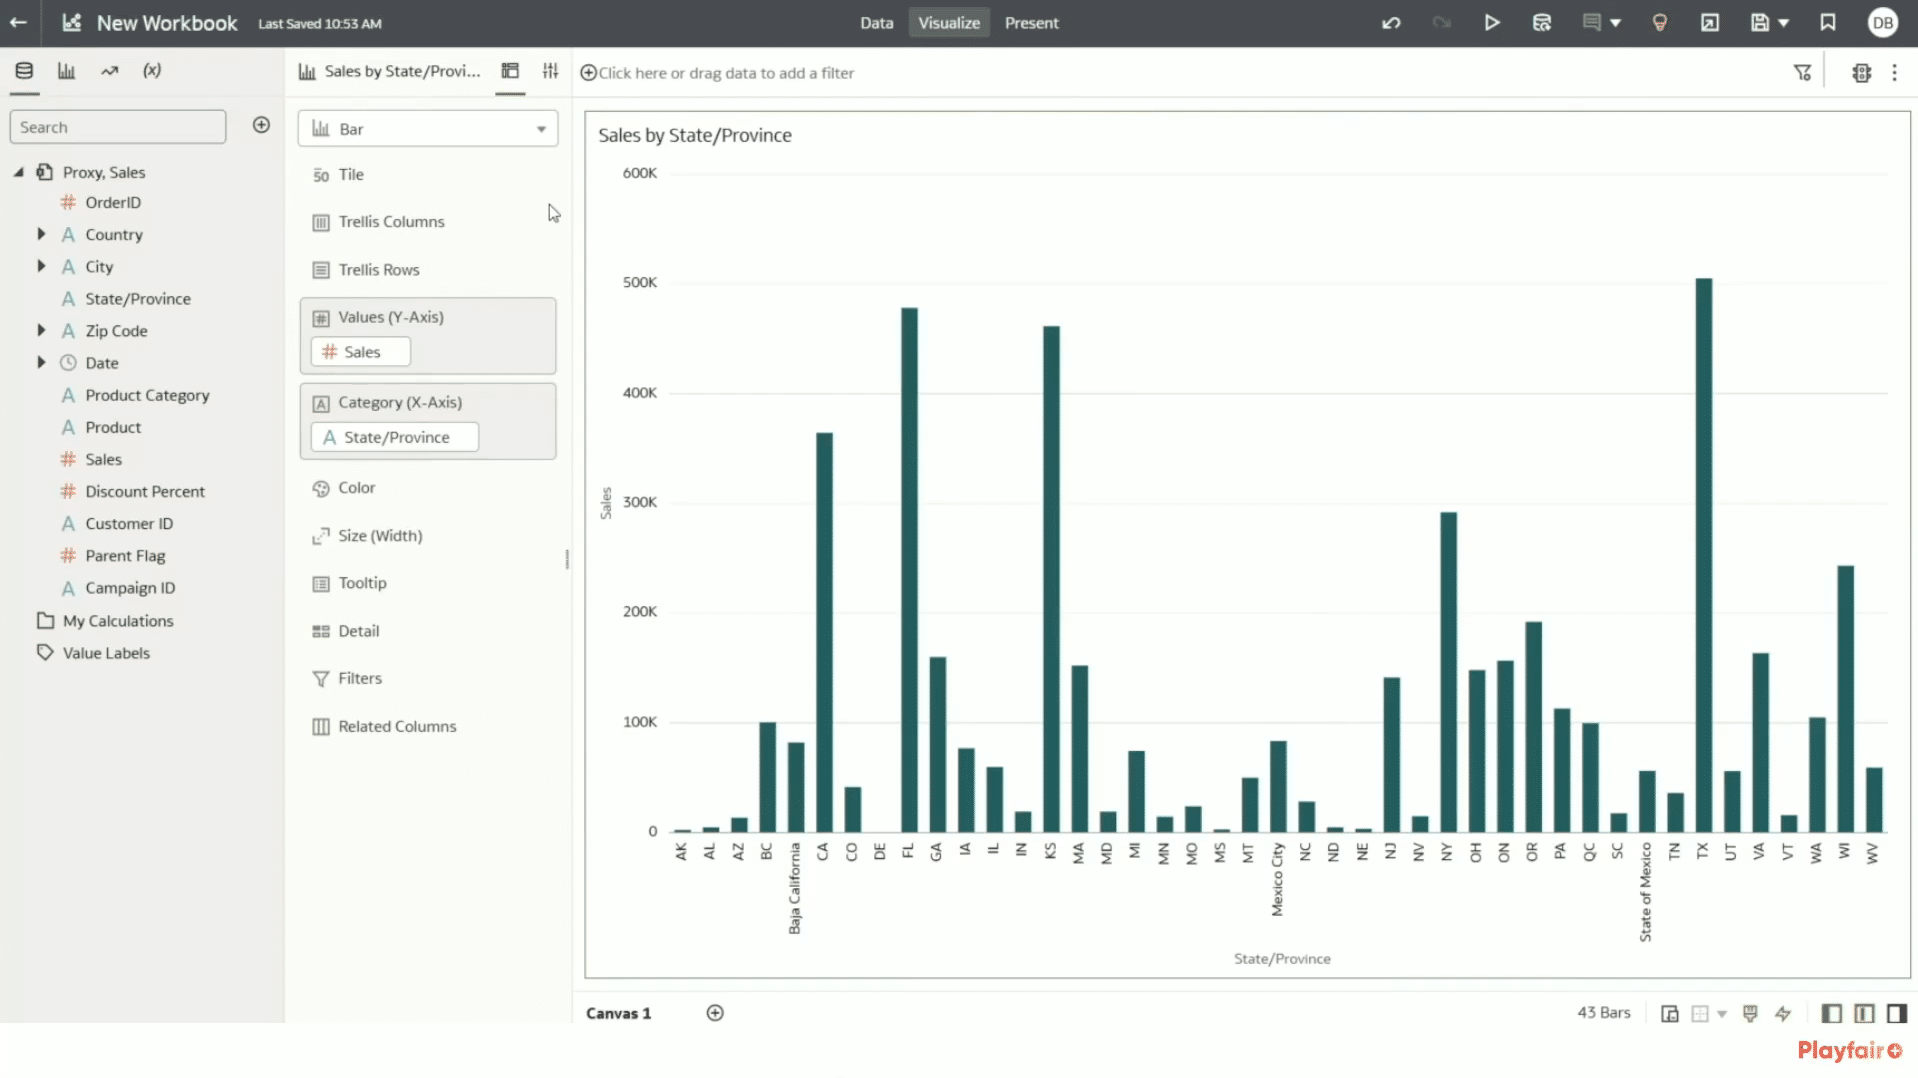The width and height of the screenshot is (1918, 1078).
Task: Switch to the Present tab
Action: [1031, 22]
